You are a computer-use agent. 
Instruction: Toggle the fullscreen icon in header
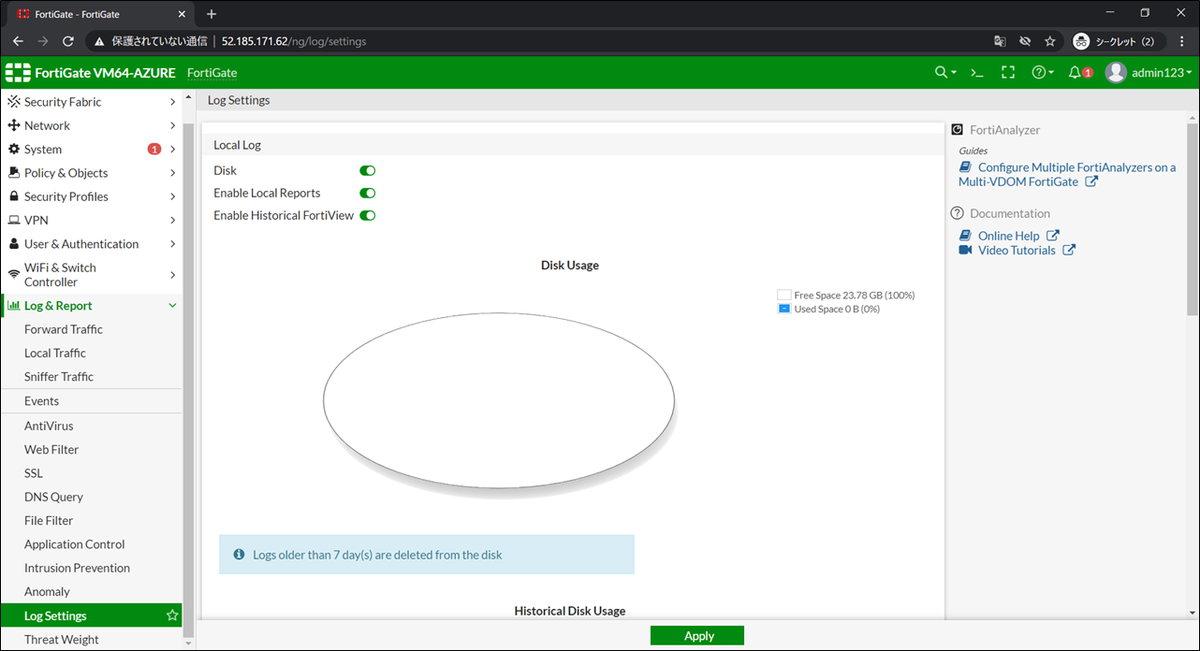pyautogui.click(x=1008, y=73)
